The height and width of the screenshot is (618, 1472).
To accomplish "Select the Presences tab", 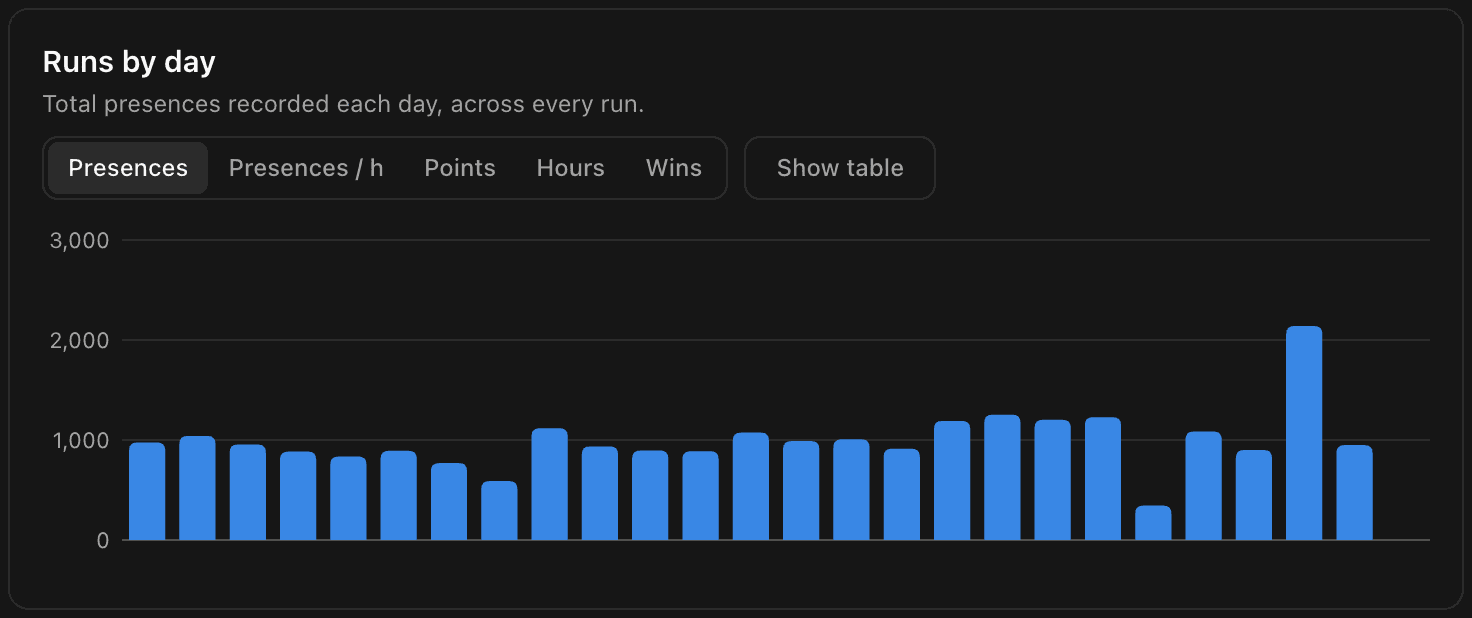I will coord(128,168).
